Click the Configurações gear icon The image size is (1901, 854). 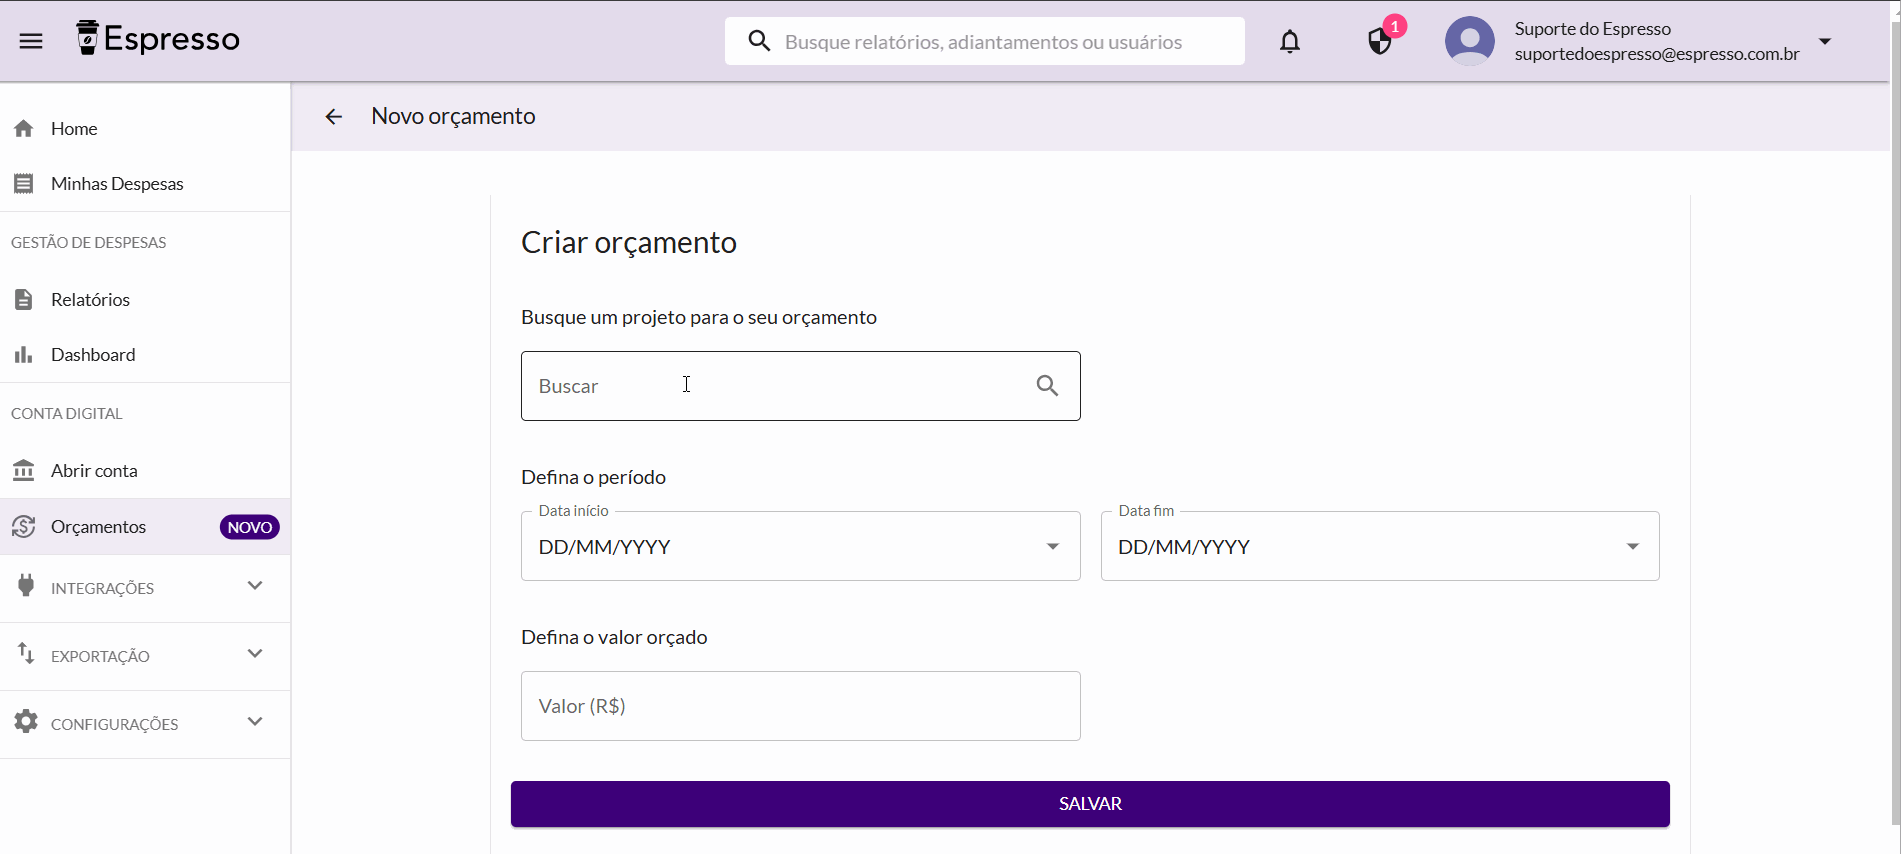[26, 721]
